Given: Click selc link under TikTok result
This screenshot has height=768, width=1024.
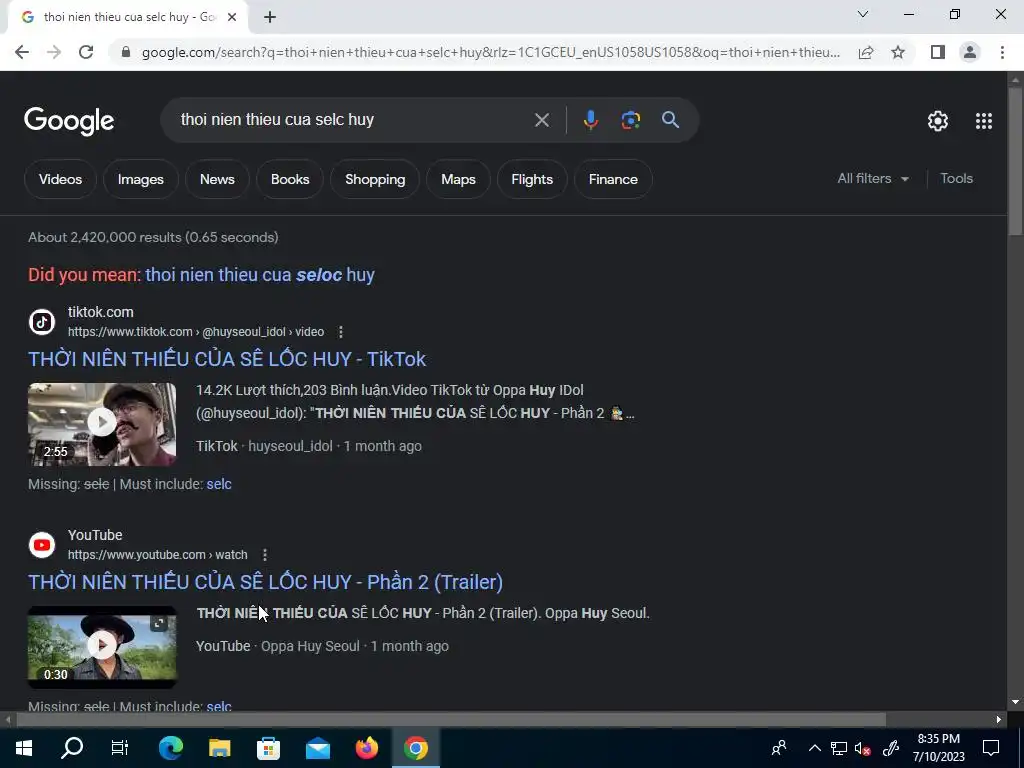Looking at the screenshot, I should (x=219, y=485).
